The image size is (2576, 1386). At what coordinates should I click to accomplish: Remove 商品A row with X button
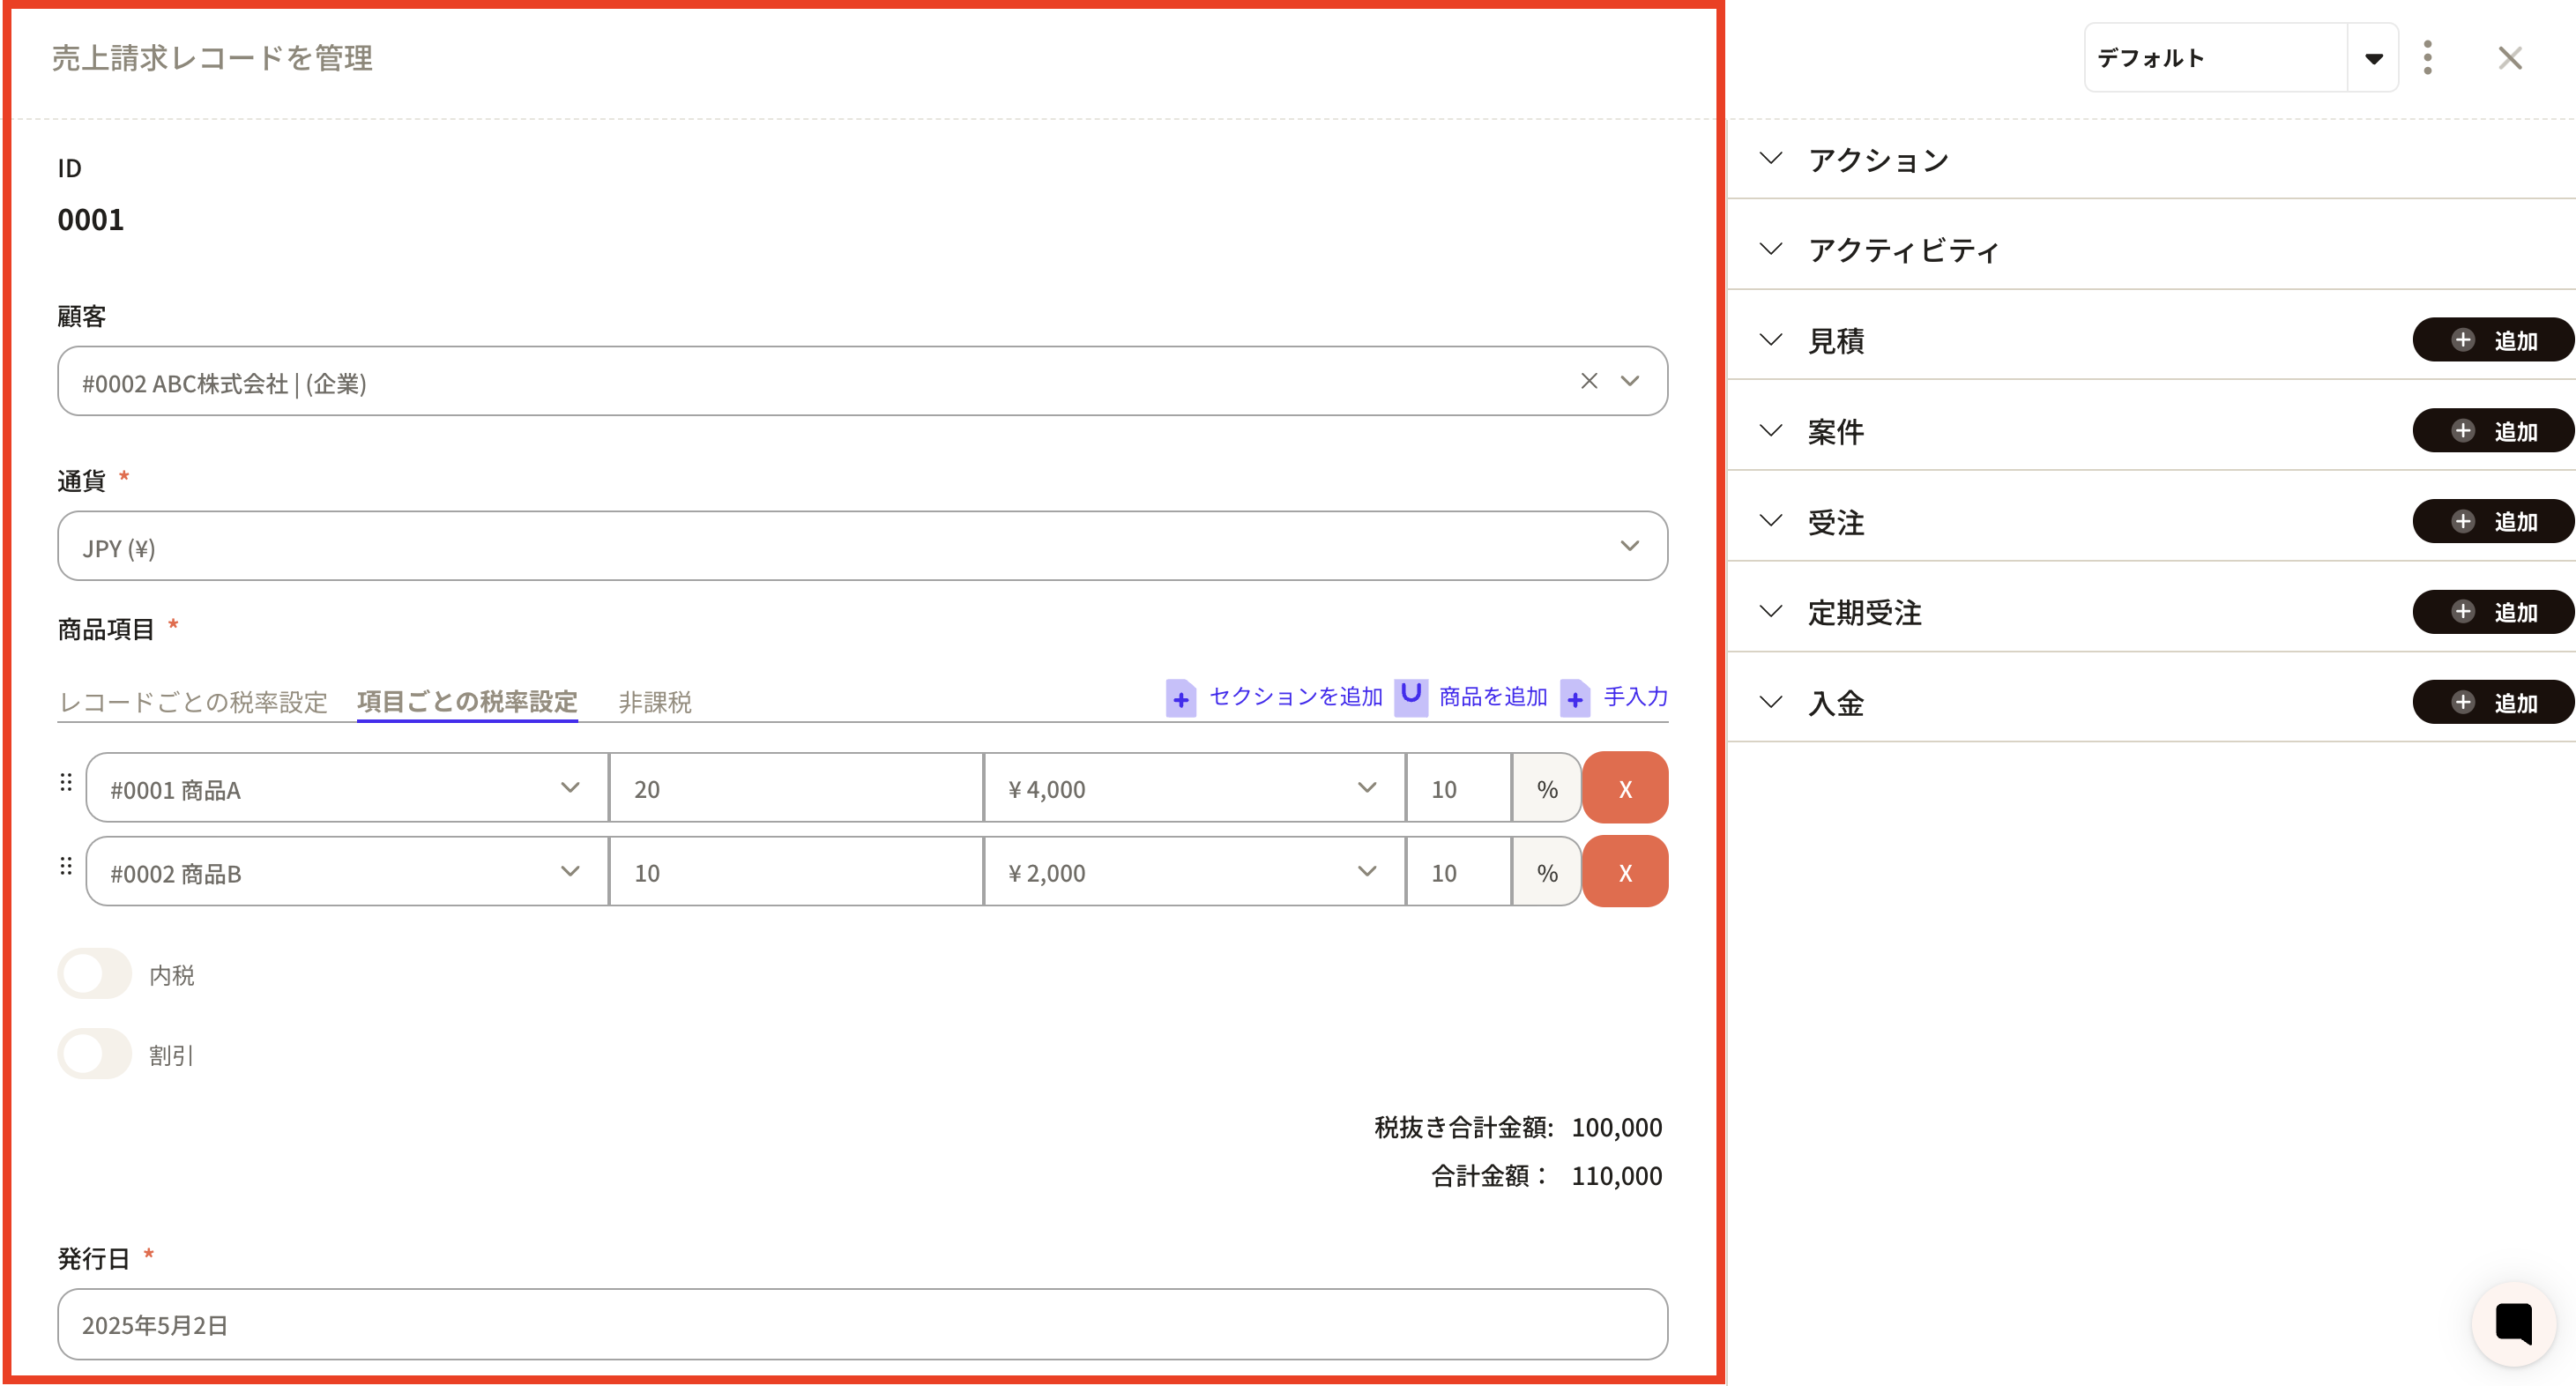coord(1624,789)
